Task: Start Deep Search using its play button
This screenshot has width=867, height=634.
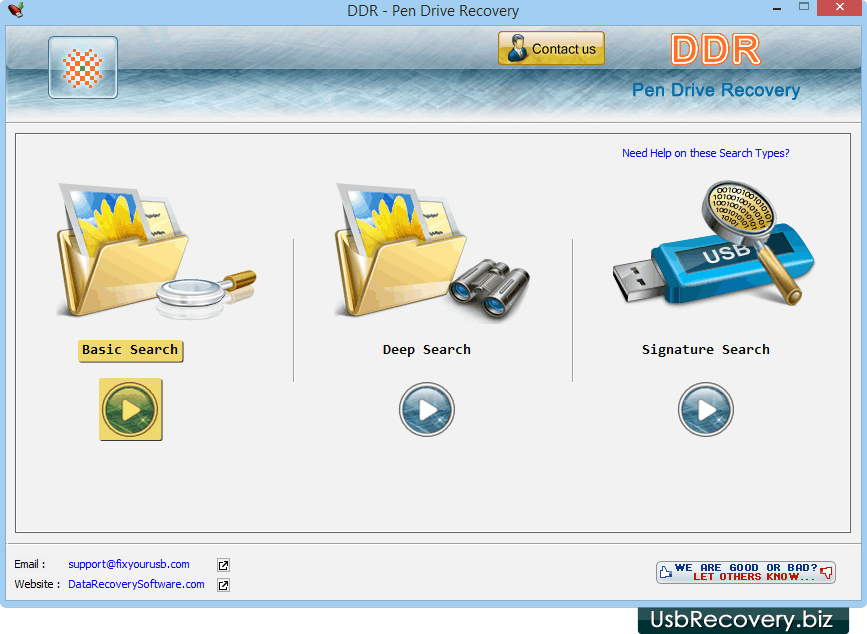Action: [x=427, y=410]
